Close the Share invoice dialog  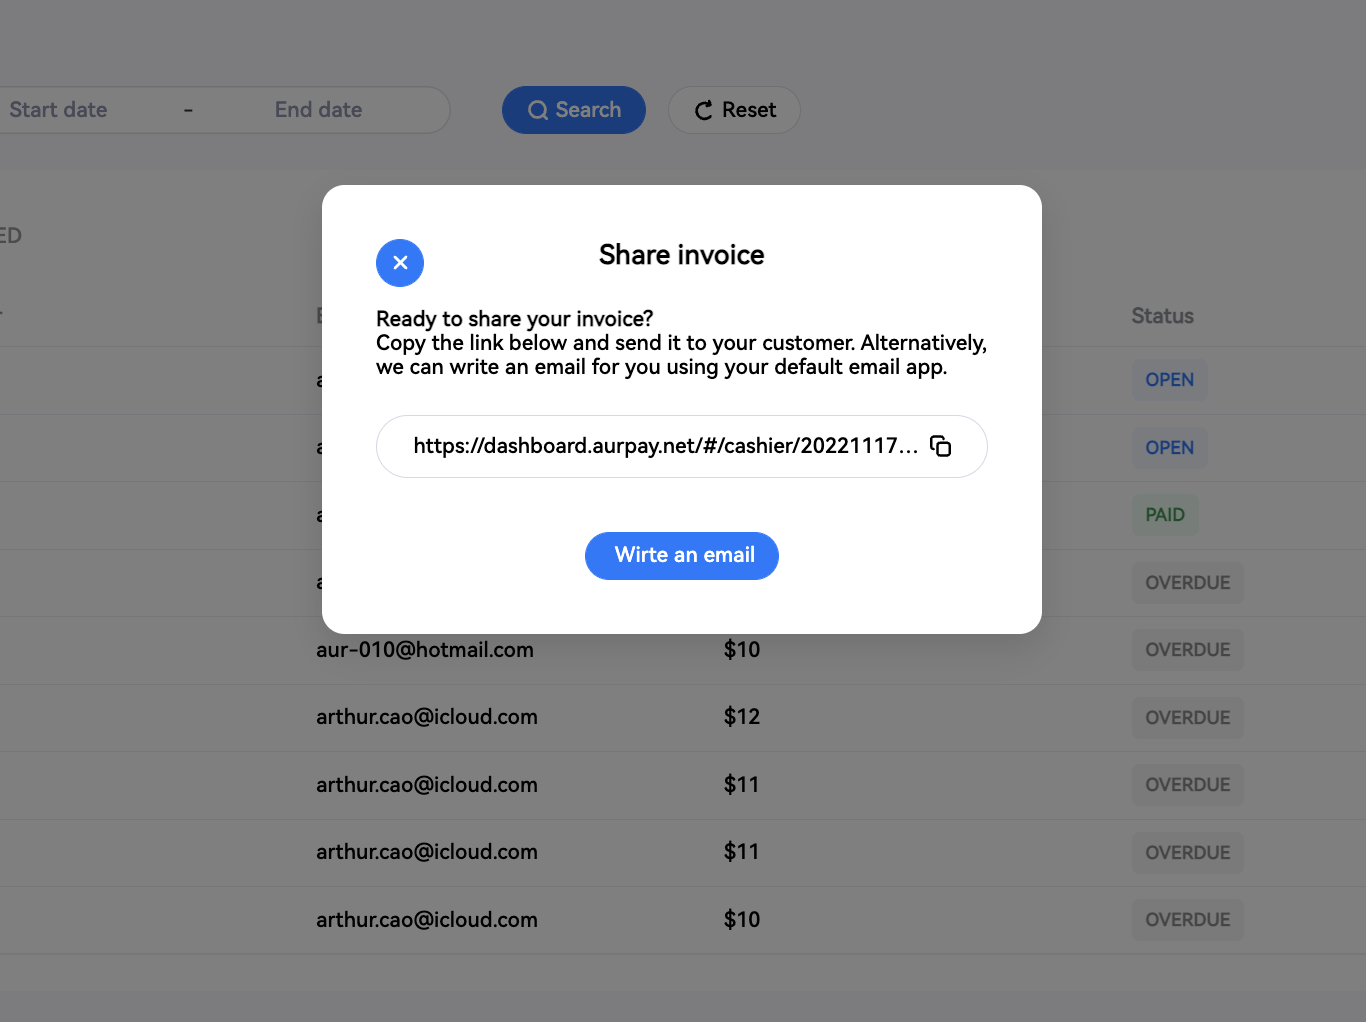(400, 263)
